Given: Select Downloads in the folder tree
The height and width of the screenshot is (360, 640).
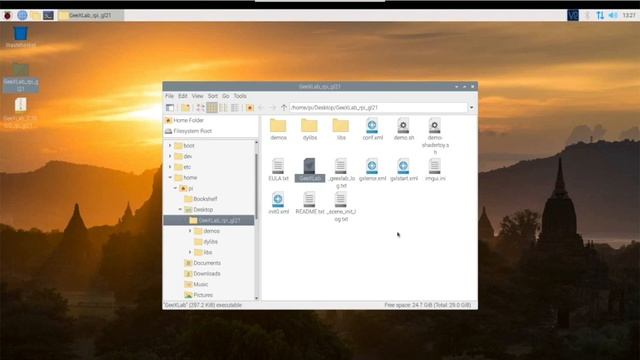Looking at the screenshot, I should click(x=202, y=273).
